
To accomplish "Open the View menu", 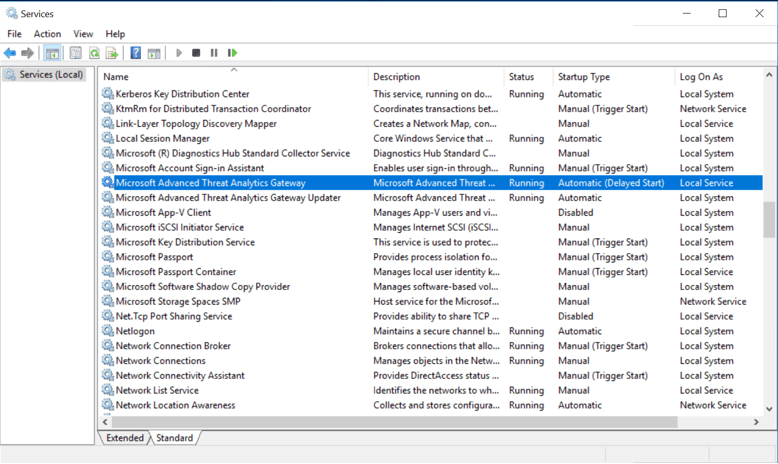I will point(83,34).
